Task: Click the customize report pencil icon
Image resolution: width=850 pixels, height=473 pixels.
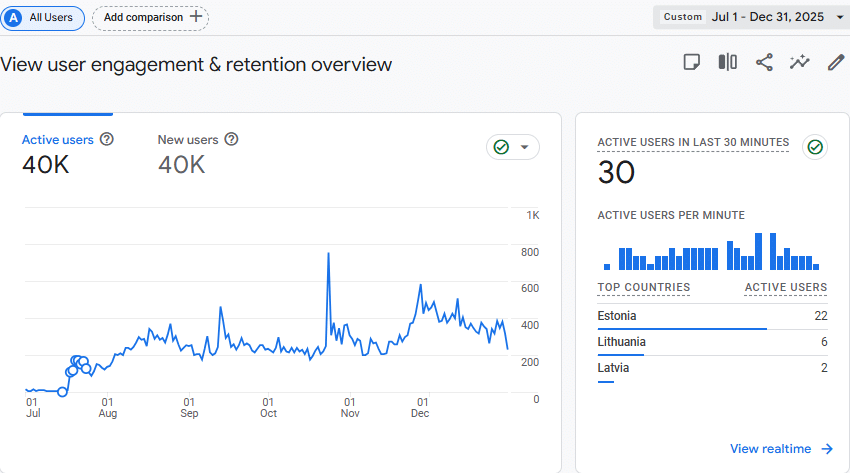Action: point(836,63)
